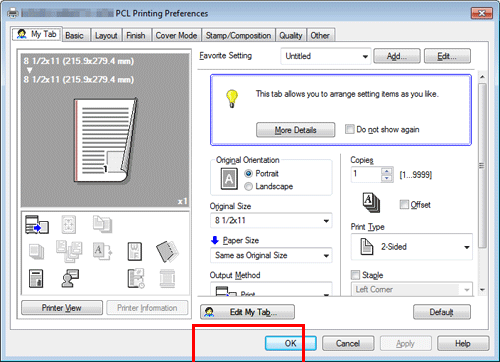
Task: Enable the Offset checkbox
Action: pos(404,204)
